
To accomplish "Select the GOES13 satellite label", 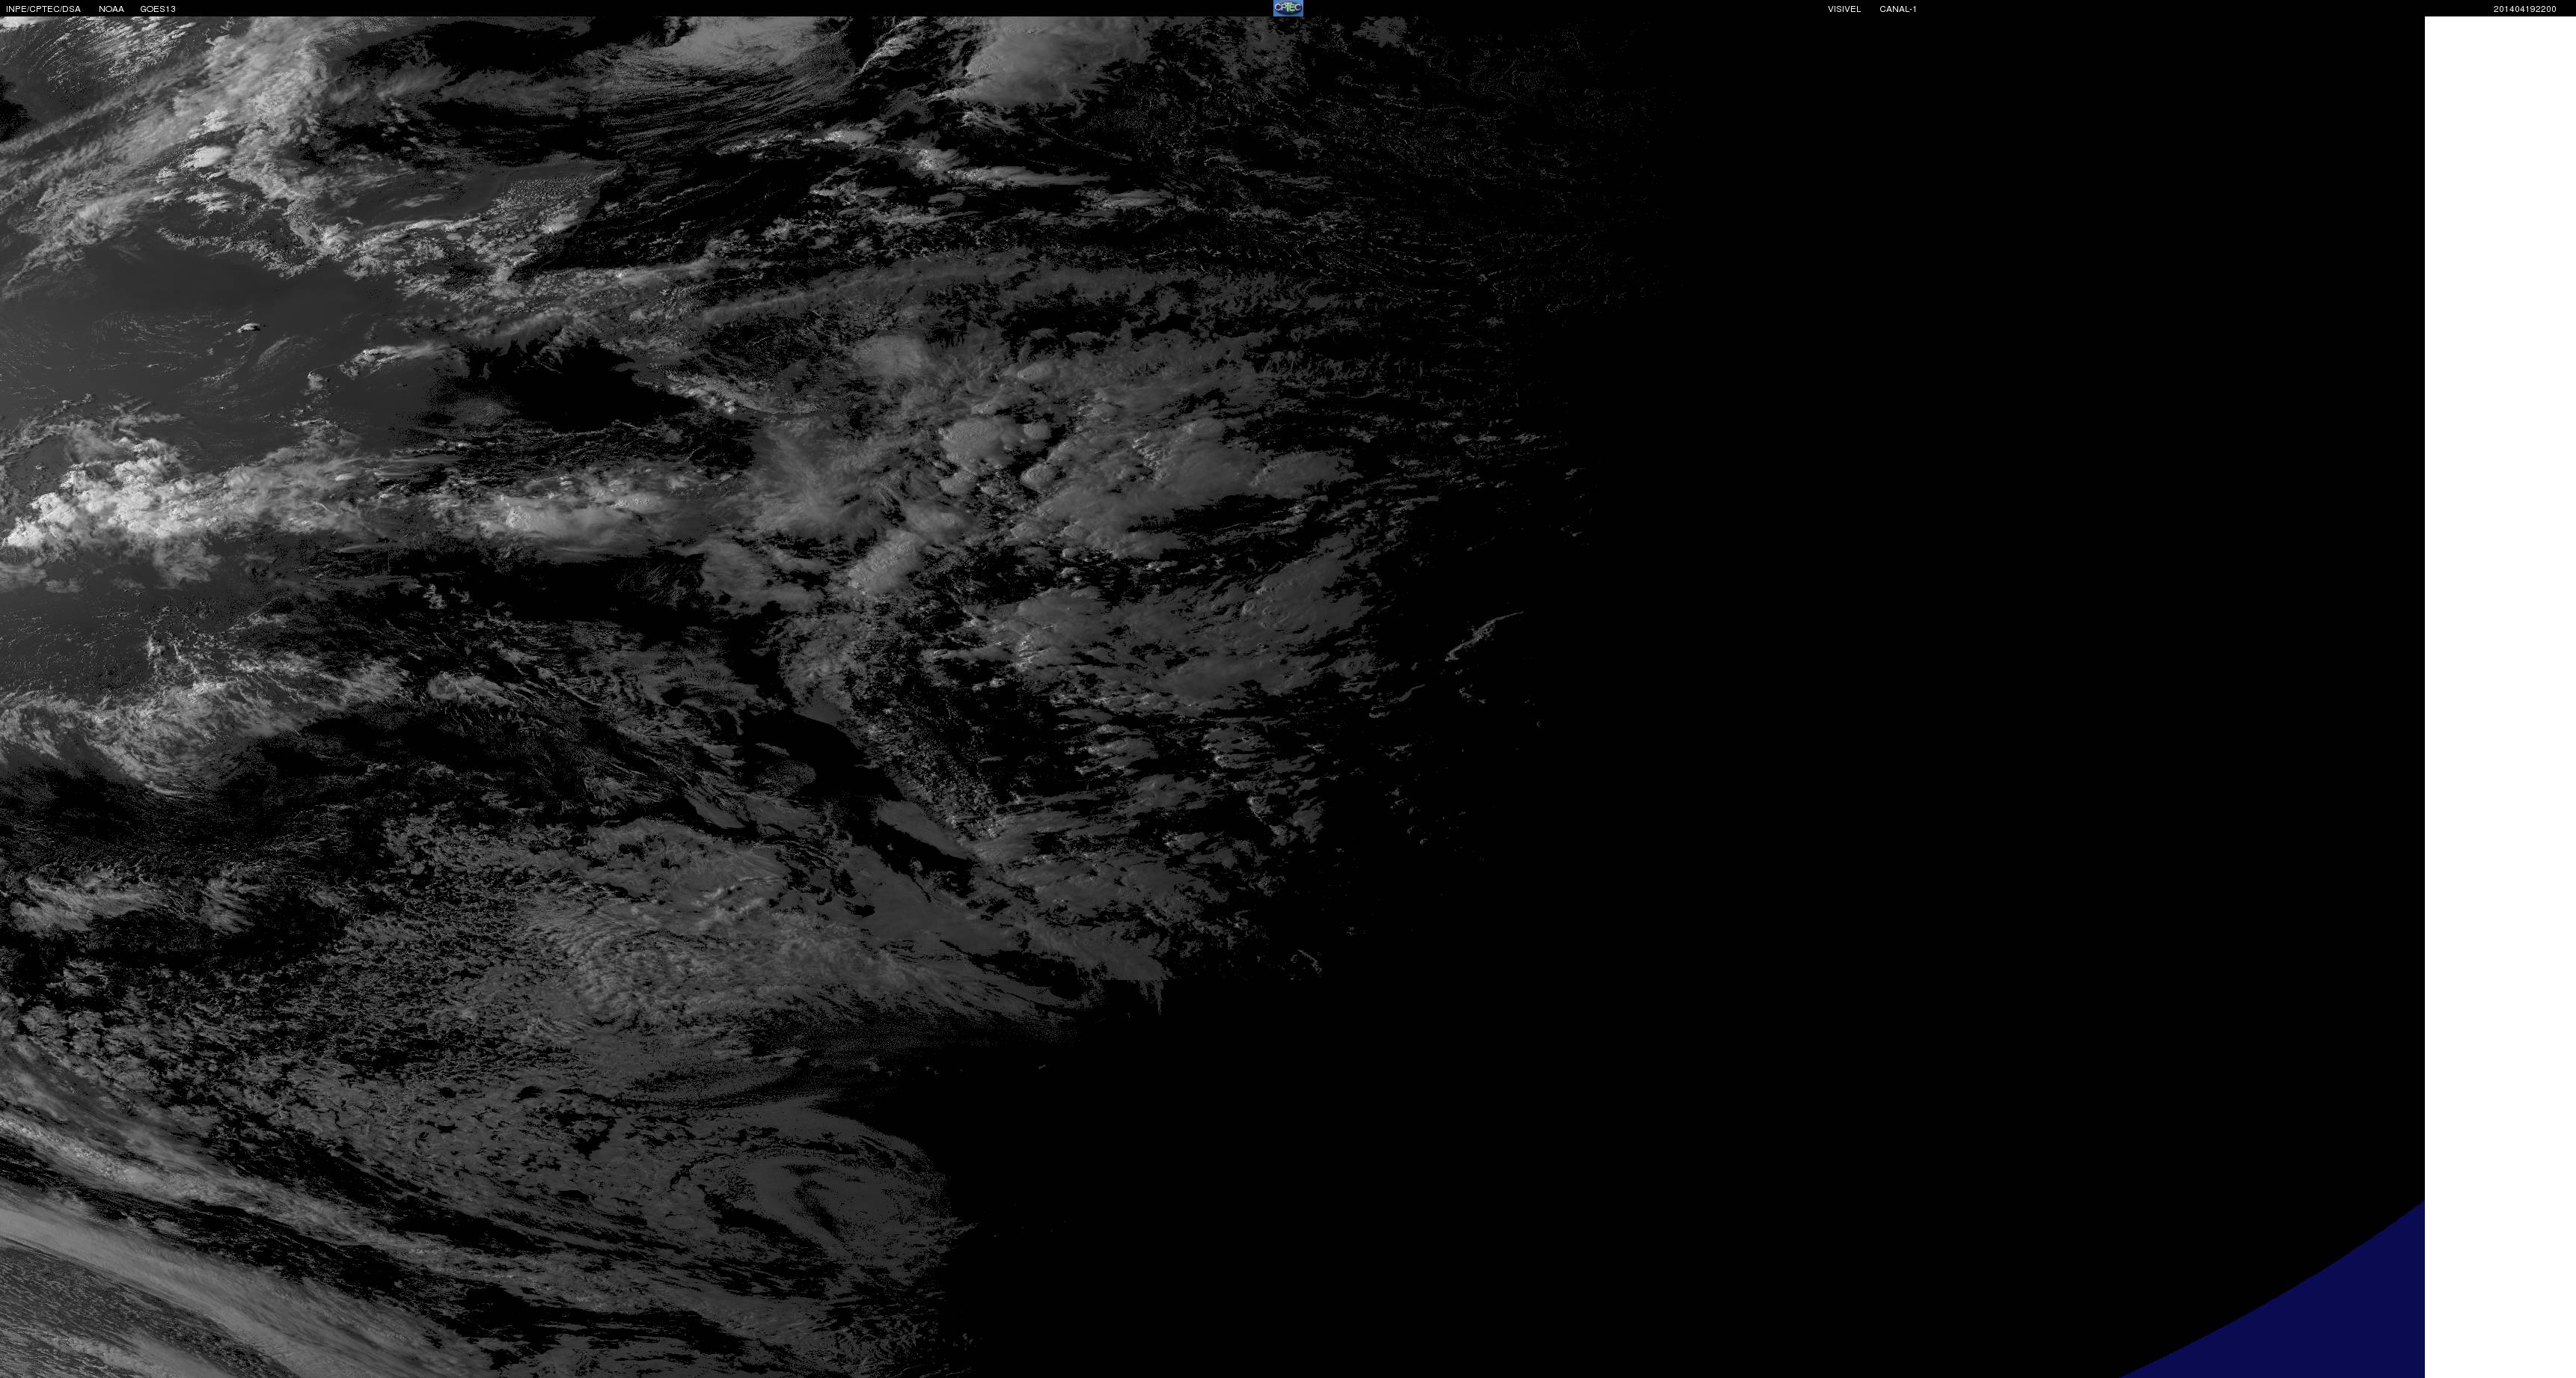I will point(158,9).
